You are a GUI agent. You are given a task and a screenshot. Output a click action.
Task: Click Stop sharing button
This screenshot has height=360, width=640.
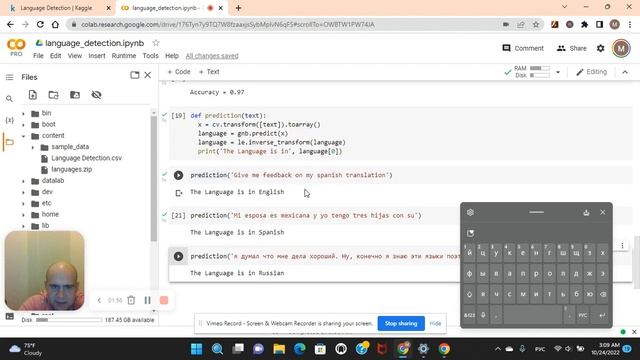(x=401, y=323)
